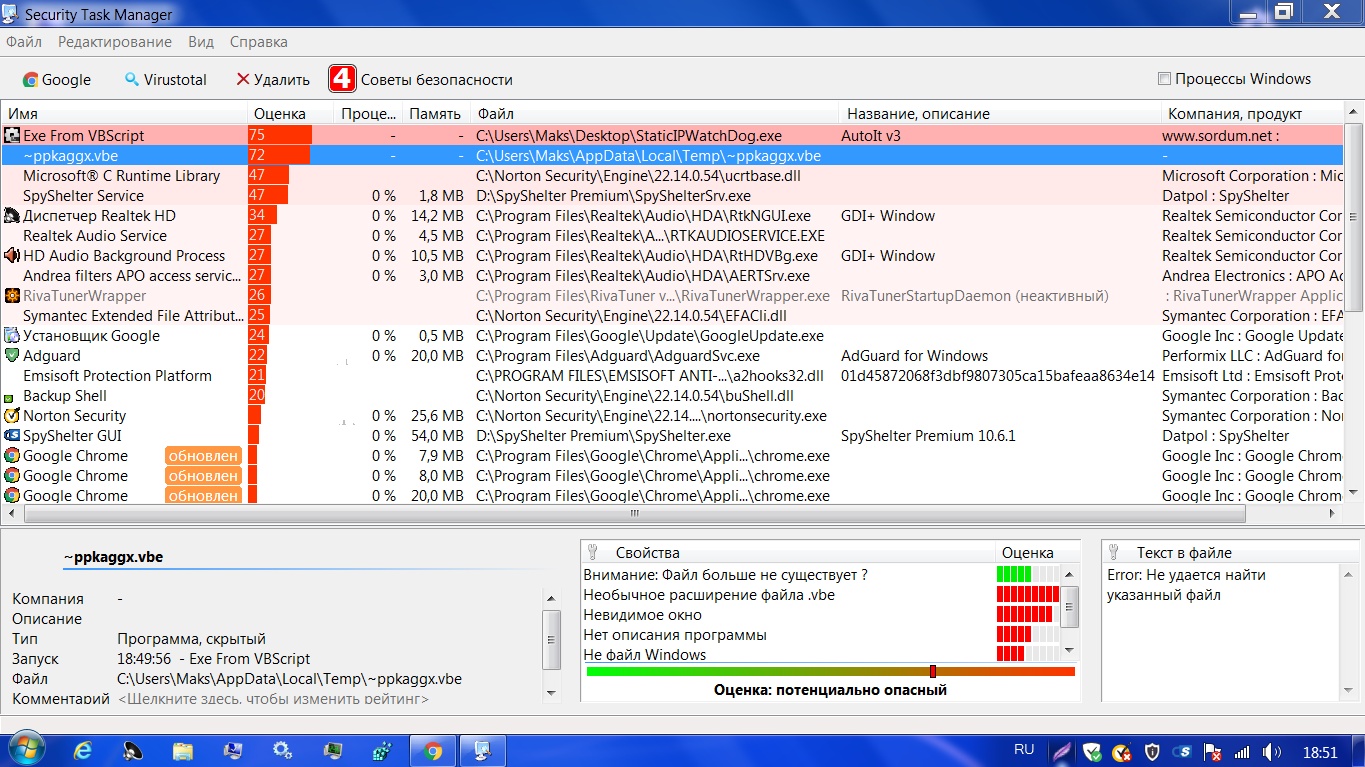Click the Adguard shield icon
This screenshot has width=1365, height=767.
pyautogui.click(x=12, y=355)
